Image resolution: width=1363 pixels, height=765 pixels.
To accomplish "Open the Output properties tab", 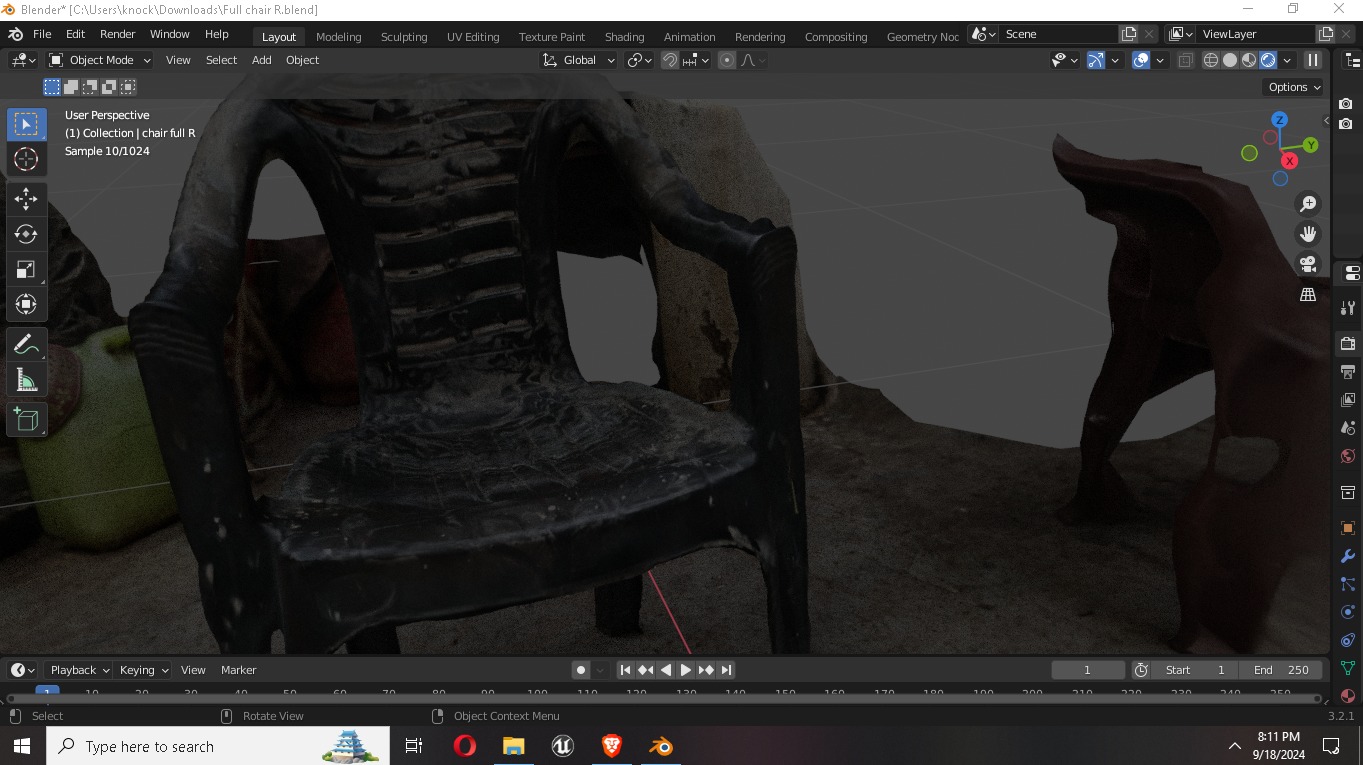I will click(1348, 372).
